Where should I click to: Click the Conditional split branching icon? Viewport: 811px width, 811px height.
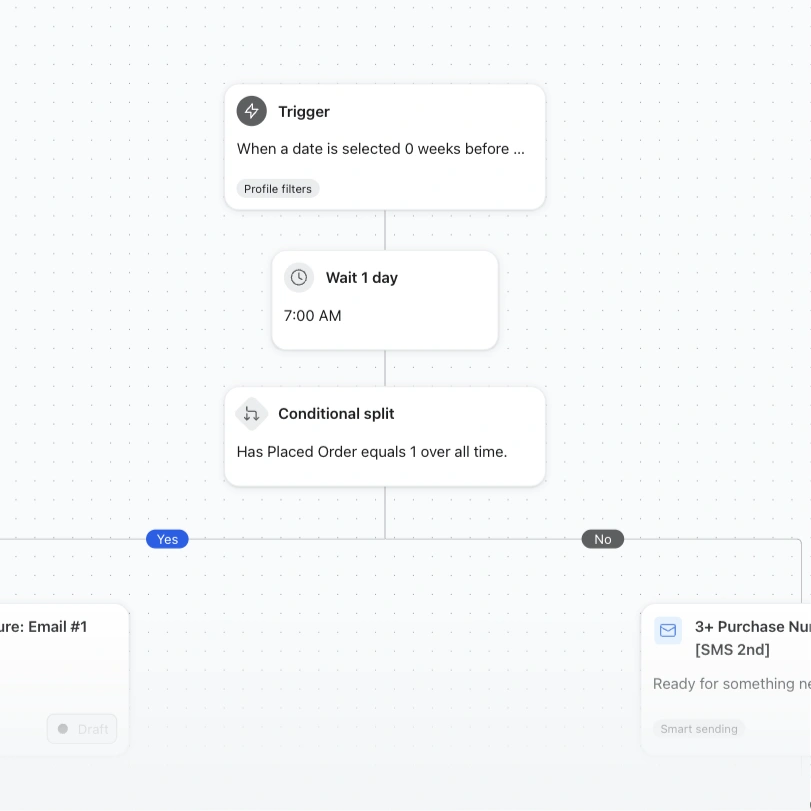(x=251, y=414)
